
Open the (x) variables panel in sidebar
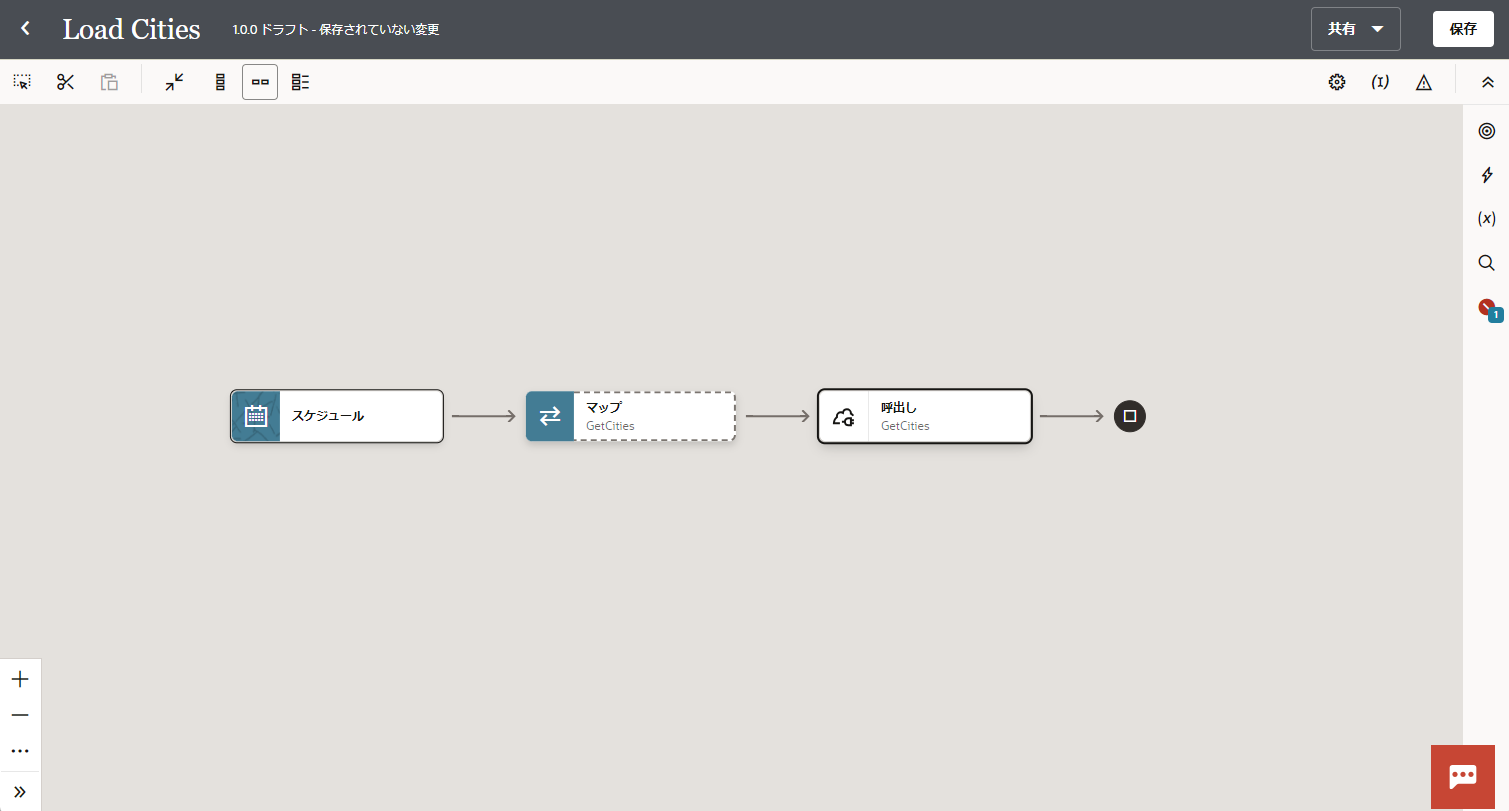pyautogui.click(x=1486, y=219)
